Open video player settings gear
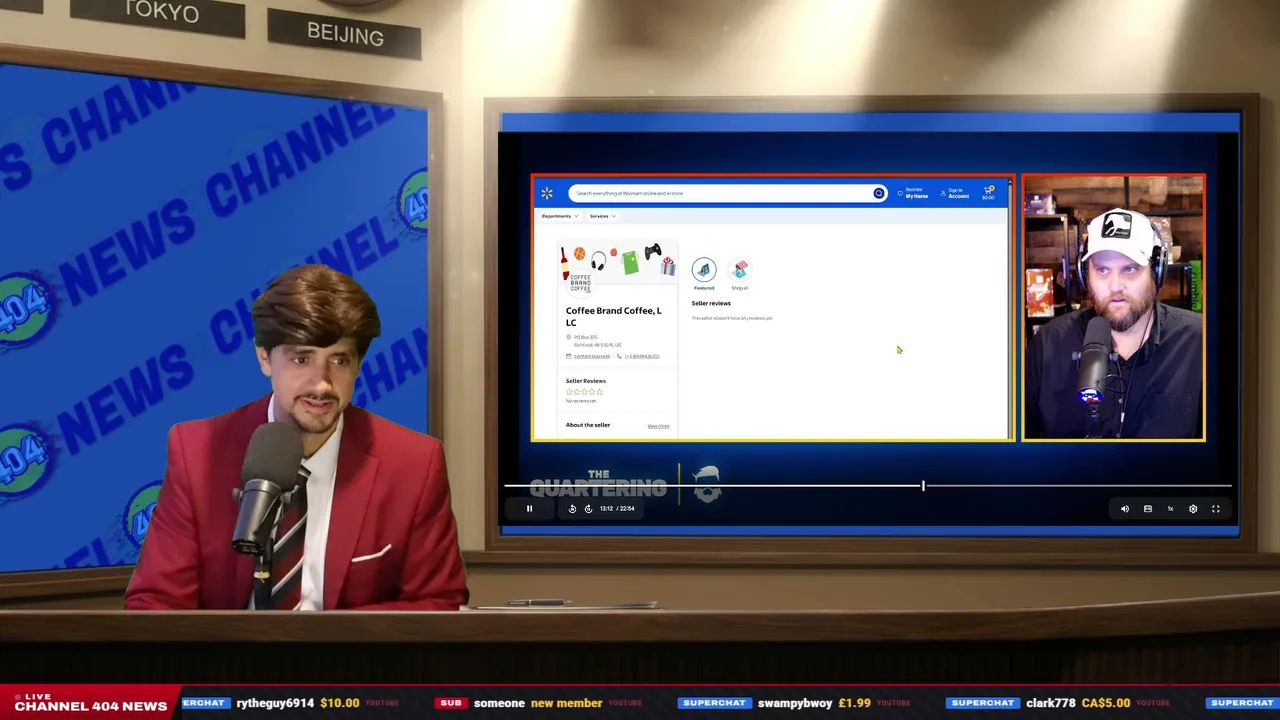Viewport: 1280px width, 720px height. (x=1193, y=509)
